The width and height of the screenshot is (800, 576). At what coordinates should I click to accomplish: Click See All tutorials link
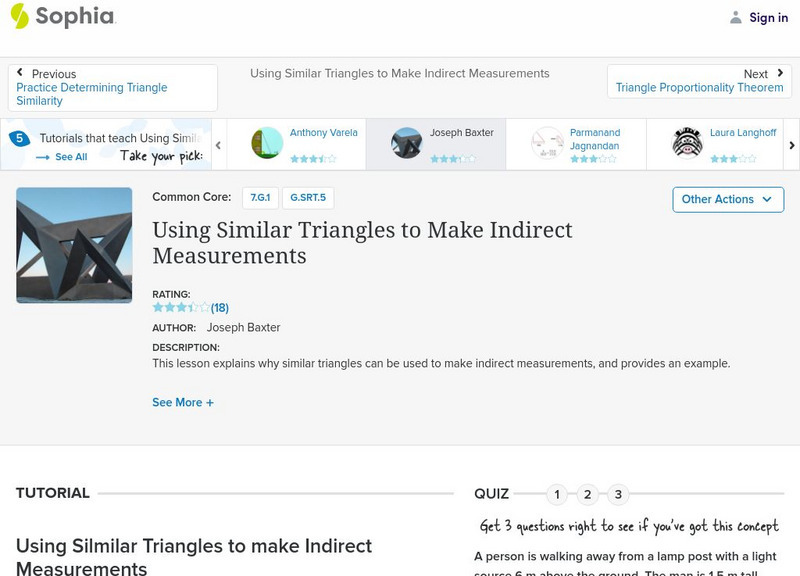click(x=62, y=157)
